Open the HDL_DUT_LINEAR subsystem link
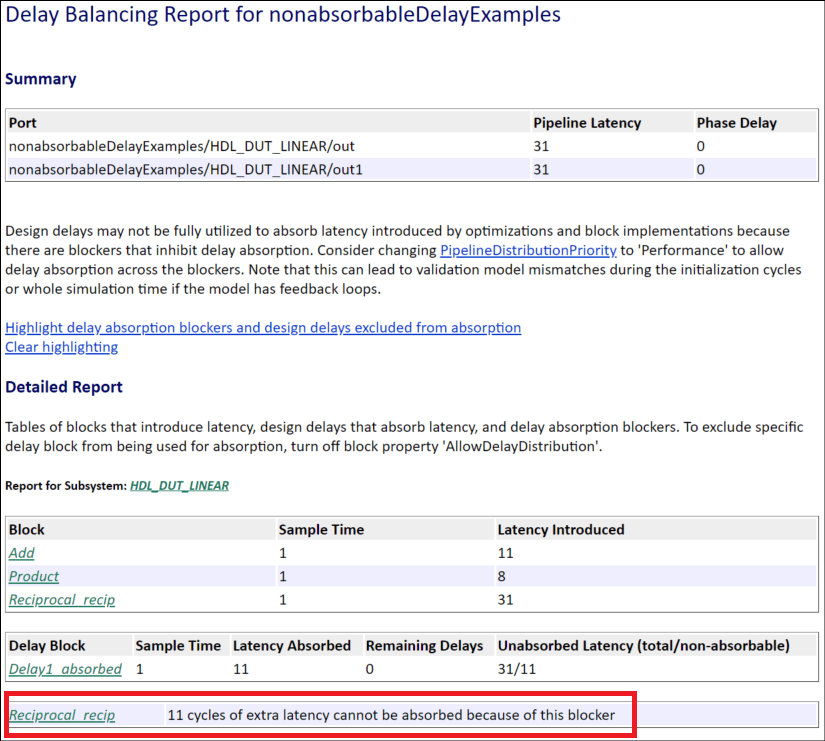 pyautogui.click(x=179, y=486)
